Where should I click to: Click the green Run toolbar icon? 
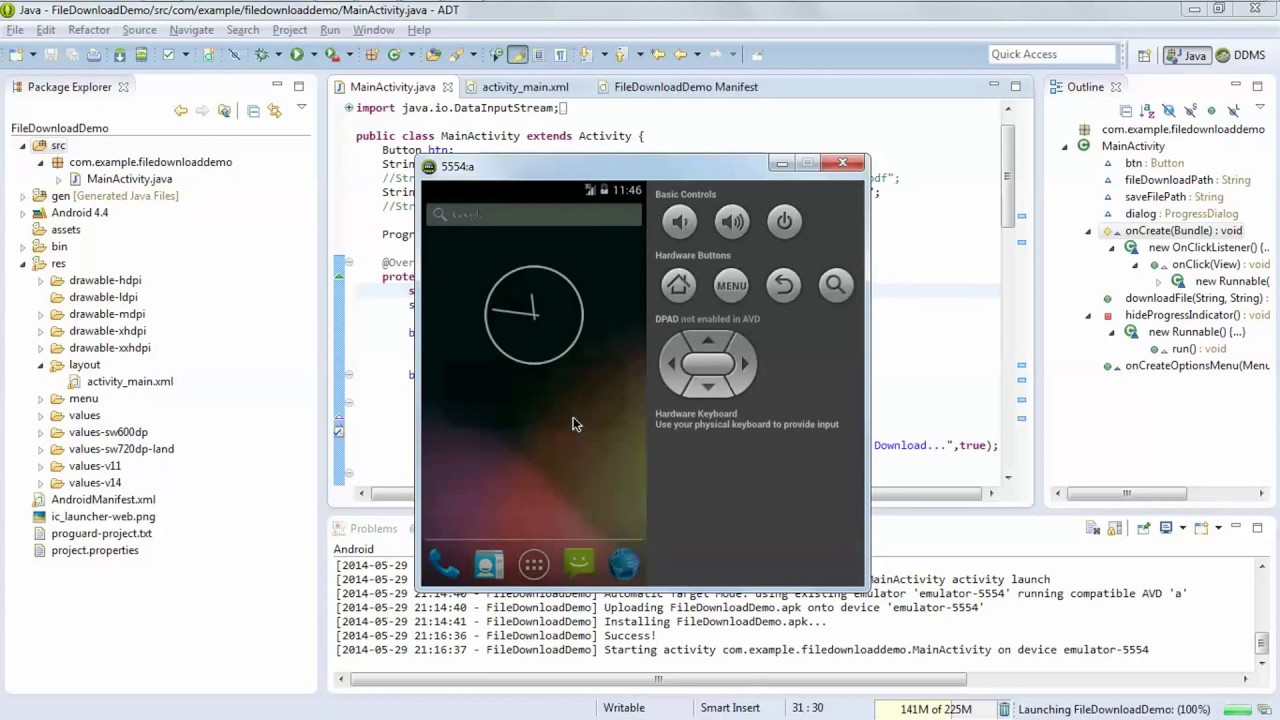pyautogui.click(x=297, y=55)
